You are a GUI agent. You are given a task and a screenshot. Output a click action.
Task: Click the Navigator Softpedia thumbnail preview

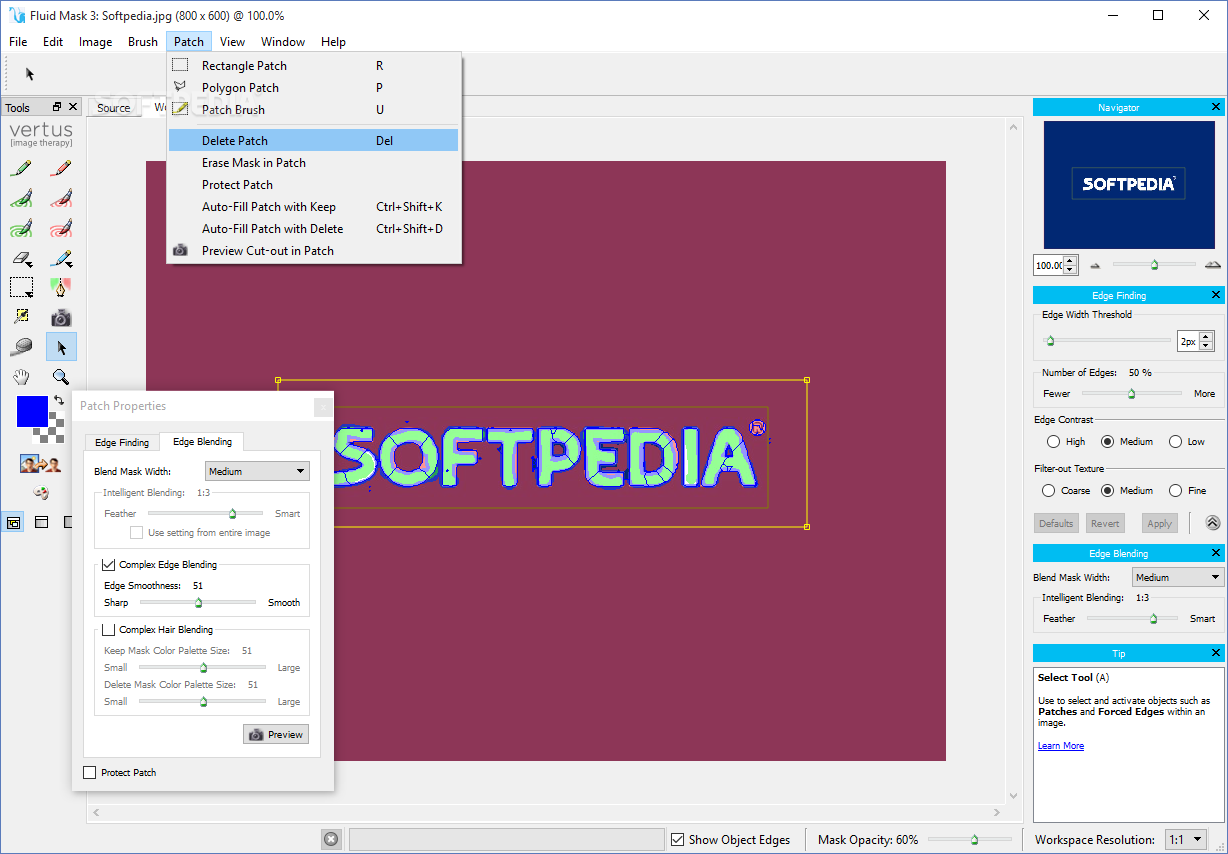(x=1127, y=184)
